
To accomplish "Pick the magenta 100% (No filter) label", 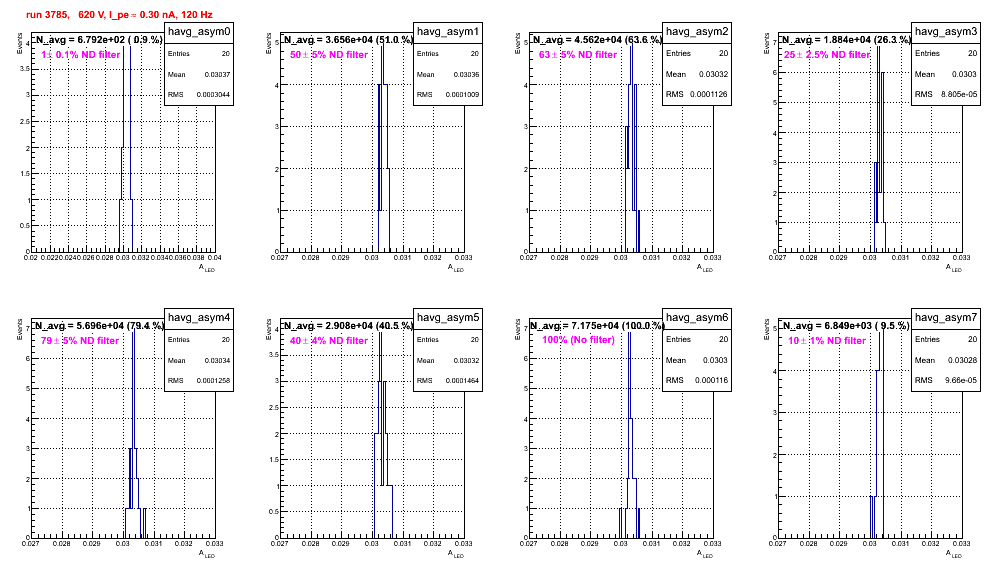I will click(x=579, y=340).
